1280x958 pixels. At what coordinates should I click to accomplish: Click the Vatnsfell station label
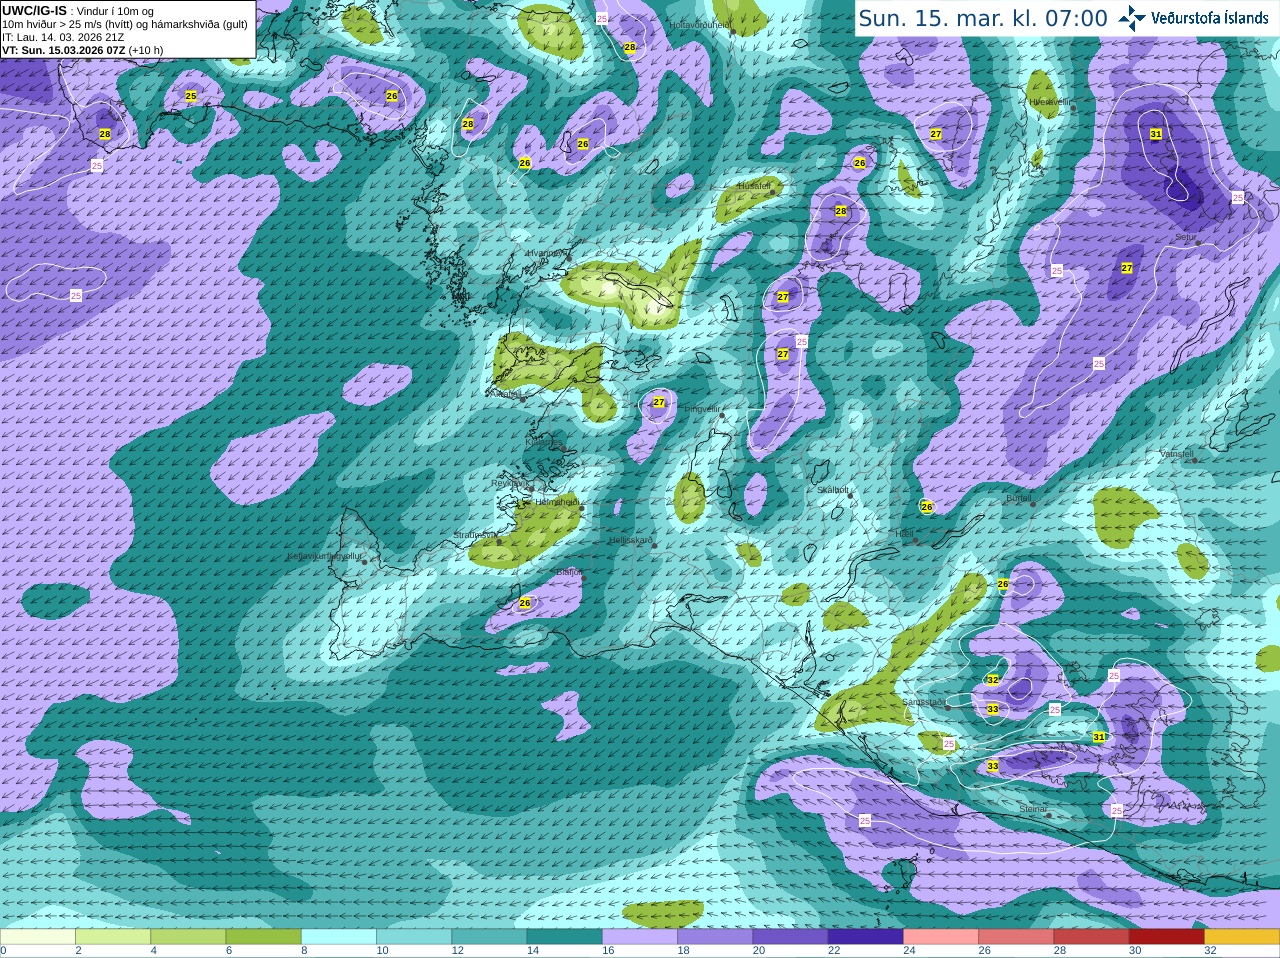(x=1177, y=454)
